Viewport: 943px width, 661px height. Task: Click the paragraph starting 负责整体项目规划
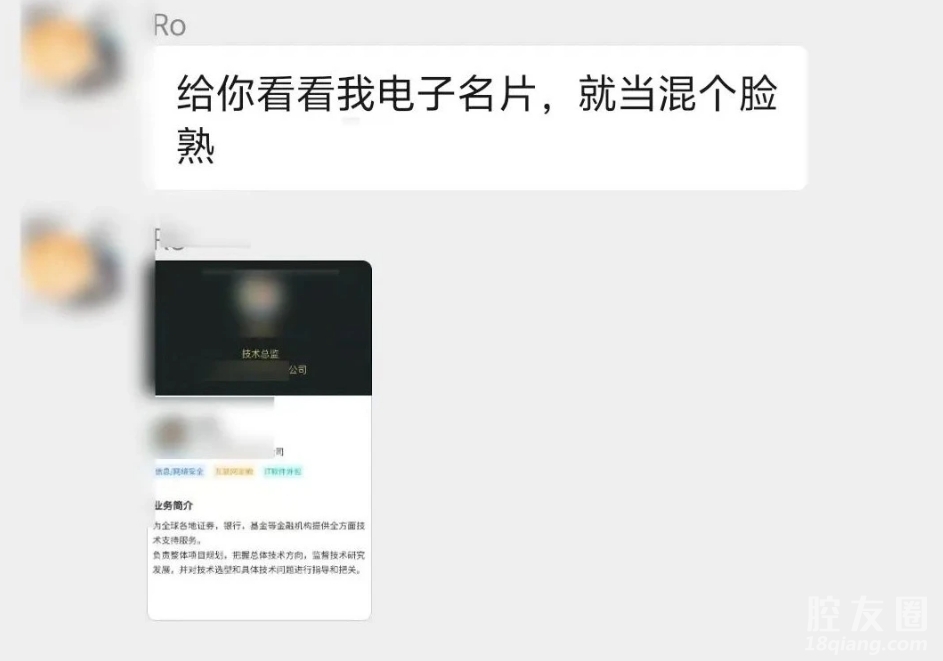pos(259,562)
